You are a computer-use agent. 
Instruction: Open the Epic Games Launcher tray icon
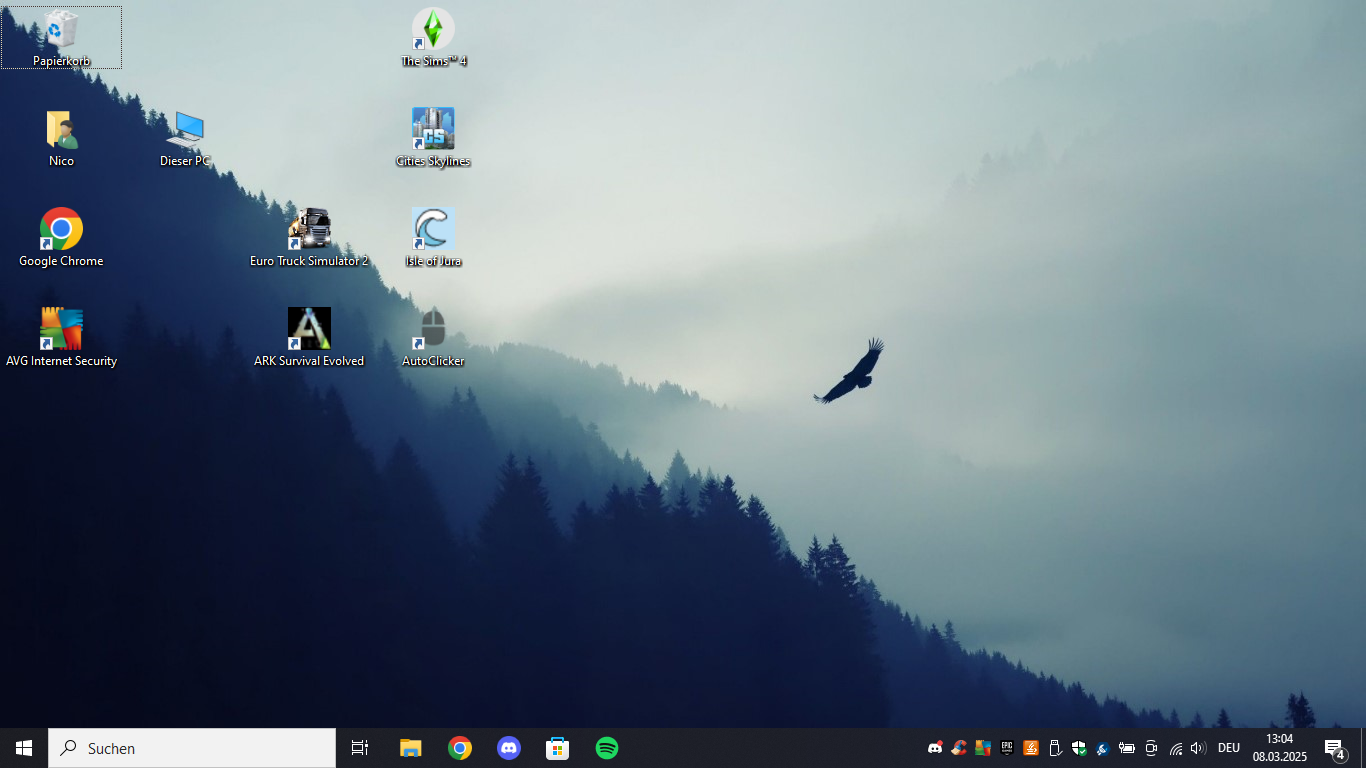point(1006,747)
